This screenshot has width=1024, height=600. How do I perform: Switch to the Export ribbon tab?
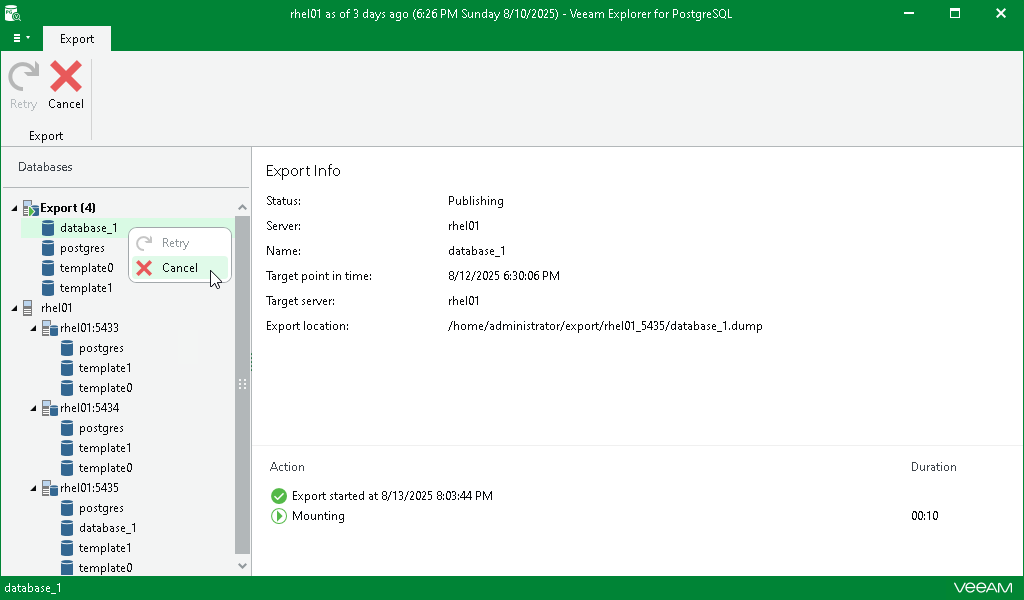(76, 38)
